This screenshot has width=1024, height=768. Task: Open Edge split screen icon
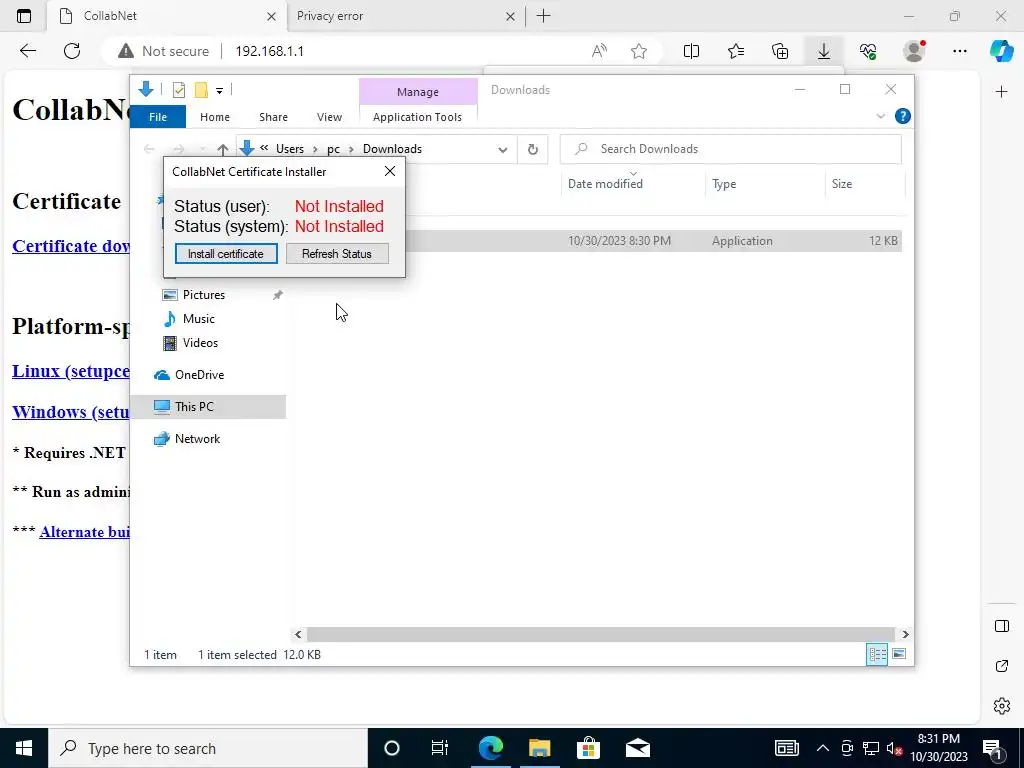point(691,51)
